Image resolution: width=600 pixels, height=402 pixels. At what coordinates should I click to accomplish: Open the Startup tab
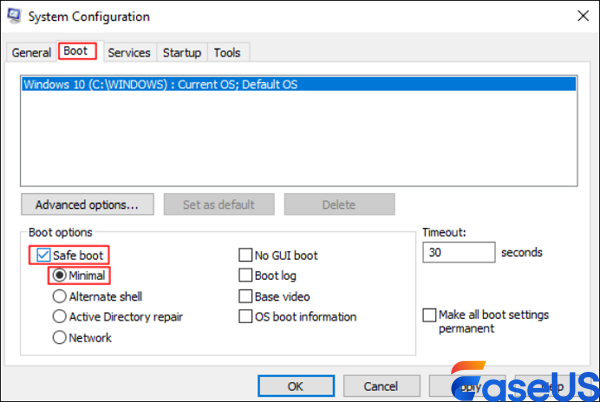(181, 52)
